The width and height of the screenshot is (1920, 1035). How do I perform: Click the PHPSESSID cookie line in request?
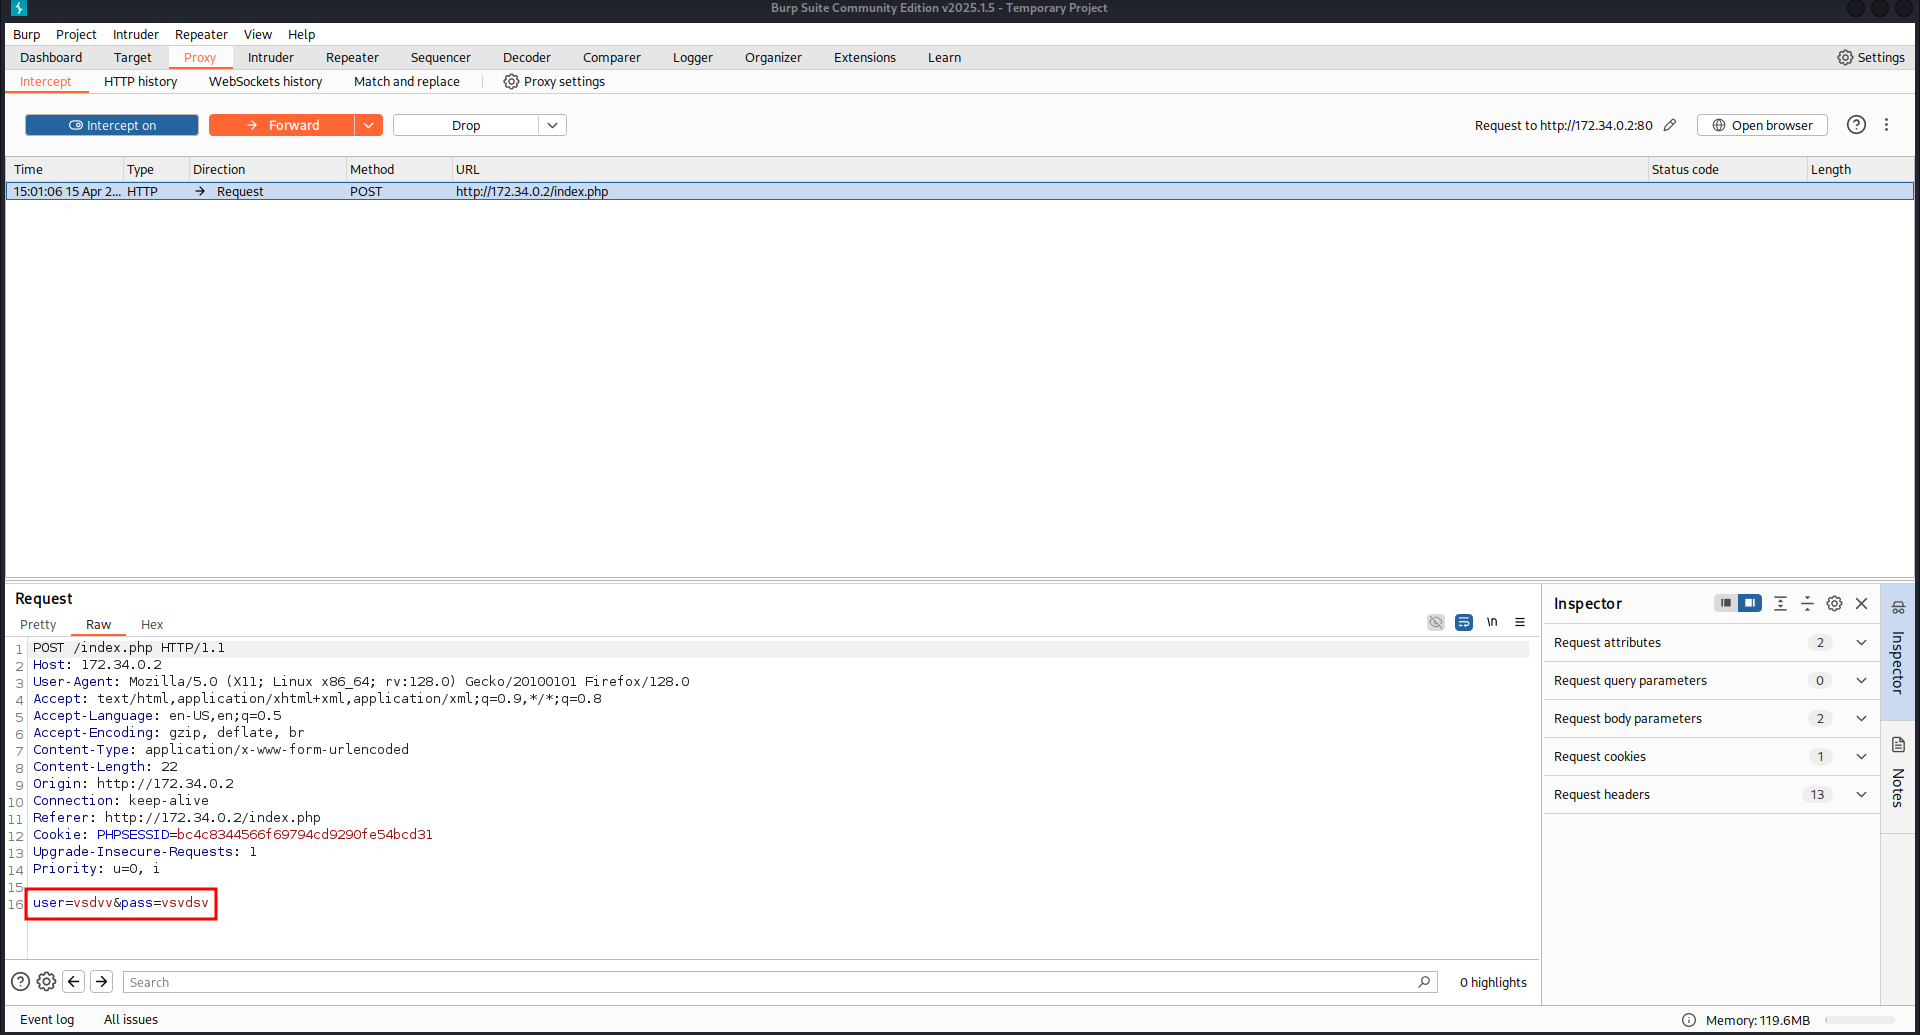tap(232, 834)
